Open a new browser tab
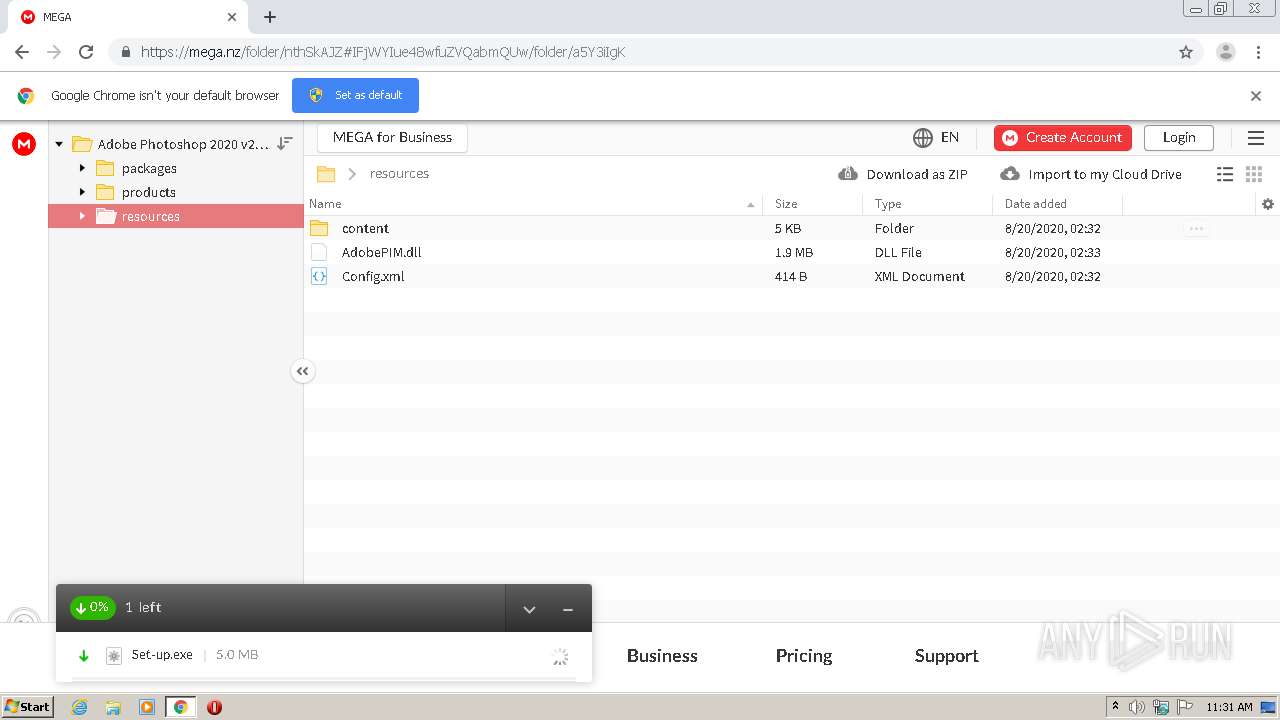 tap(270, 17)
